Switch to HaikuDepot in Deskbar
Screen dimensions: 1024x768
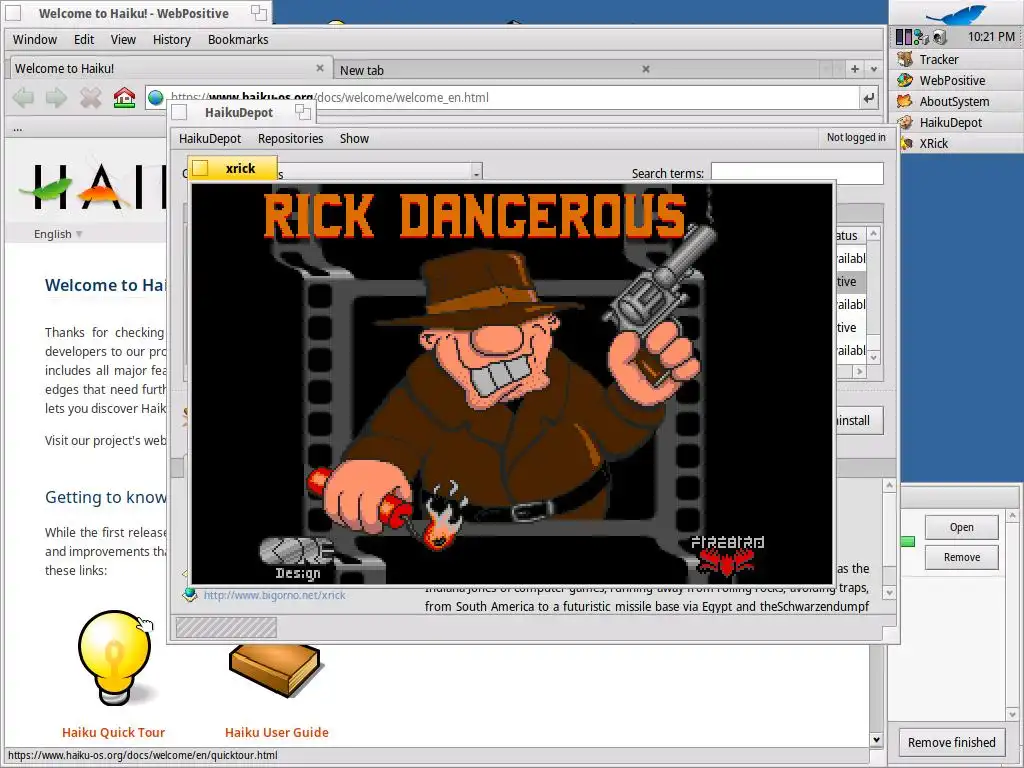click(956, 122)
